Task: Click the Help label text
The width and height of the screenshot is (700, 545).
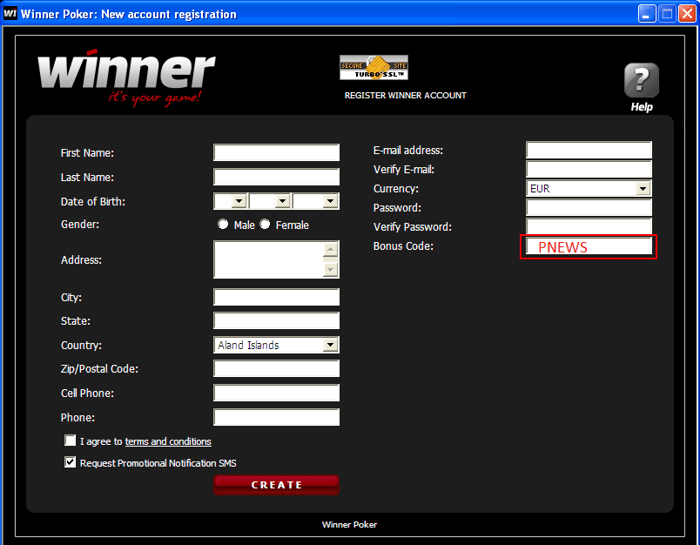Action: pyautogui.click(x=642, y=107)
